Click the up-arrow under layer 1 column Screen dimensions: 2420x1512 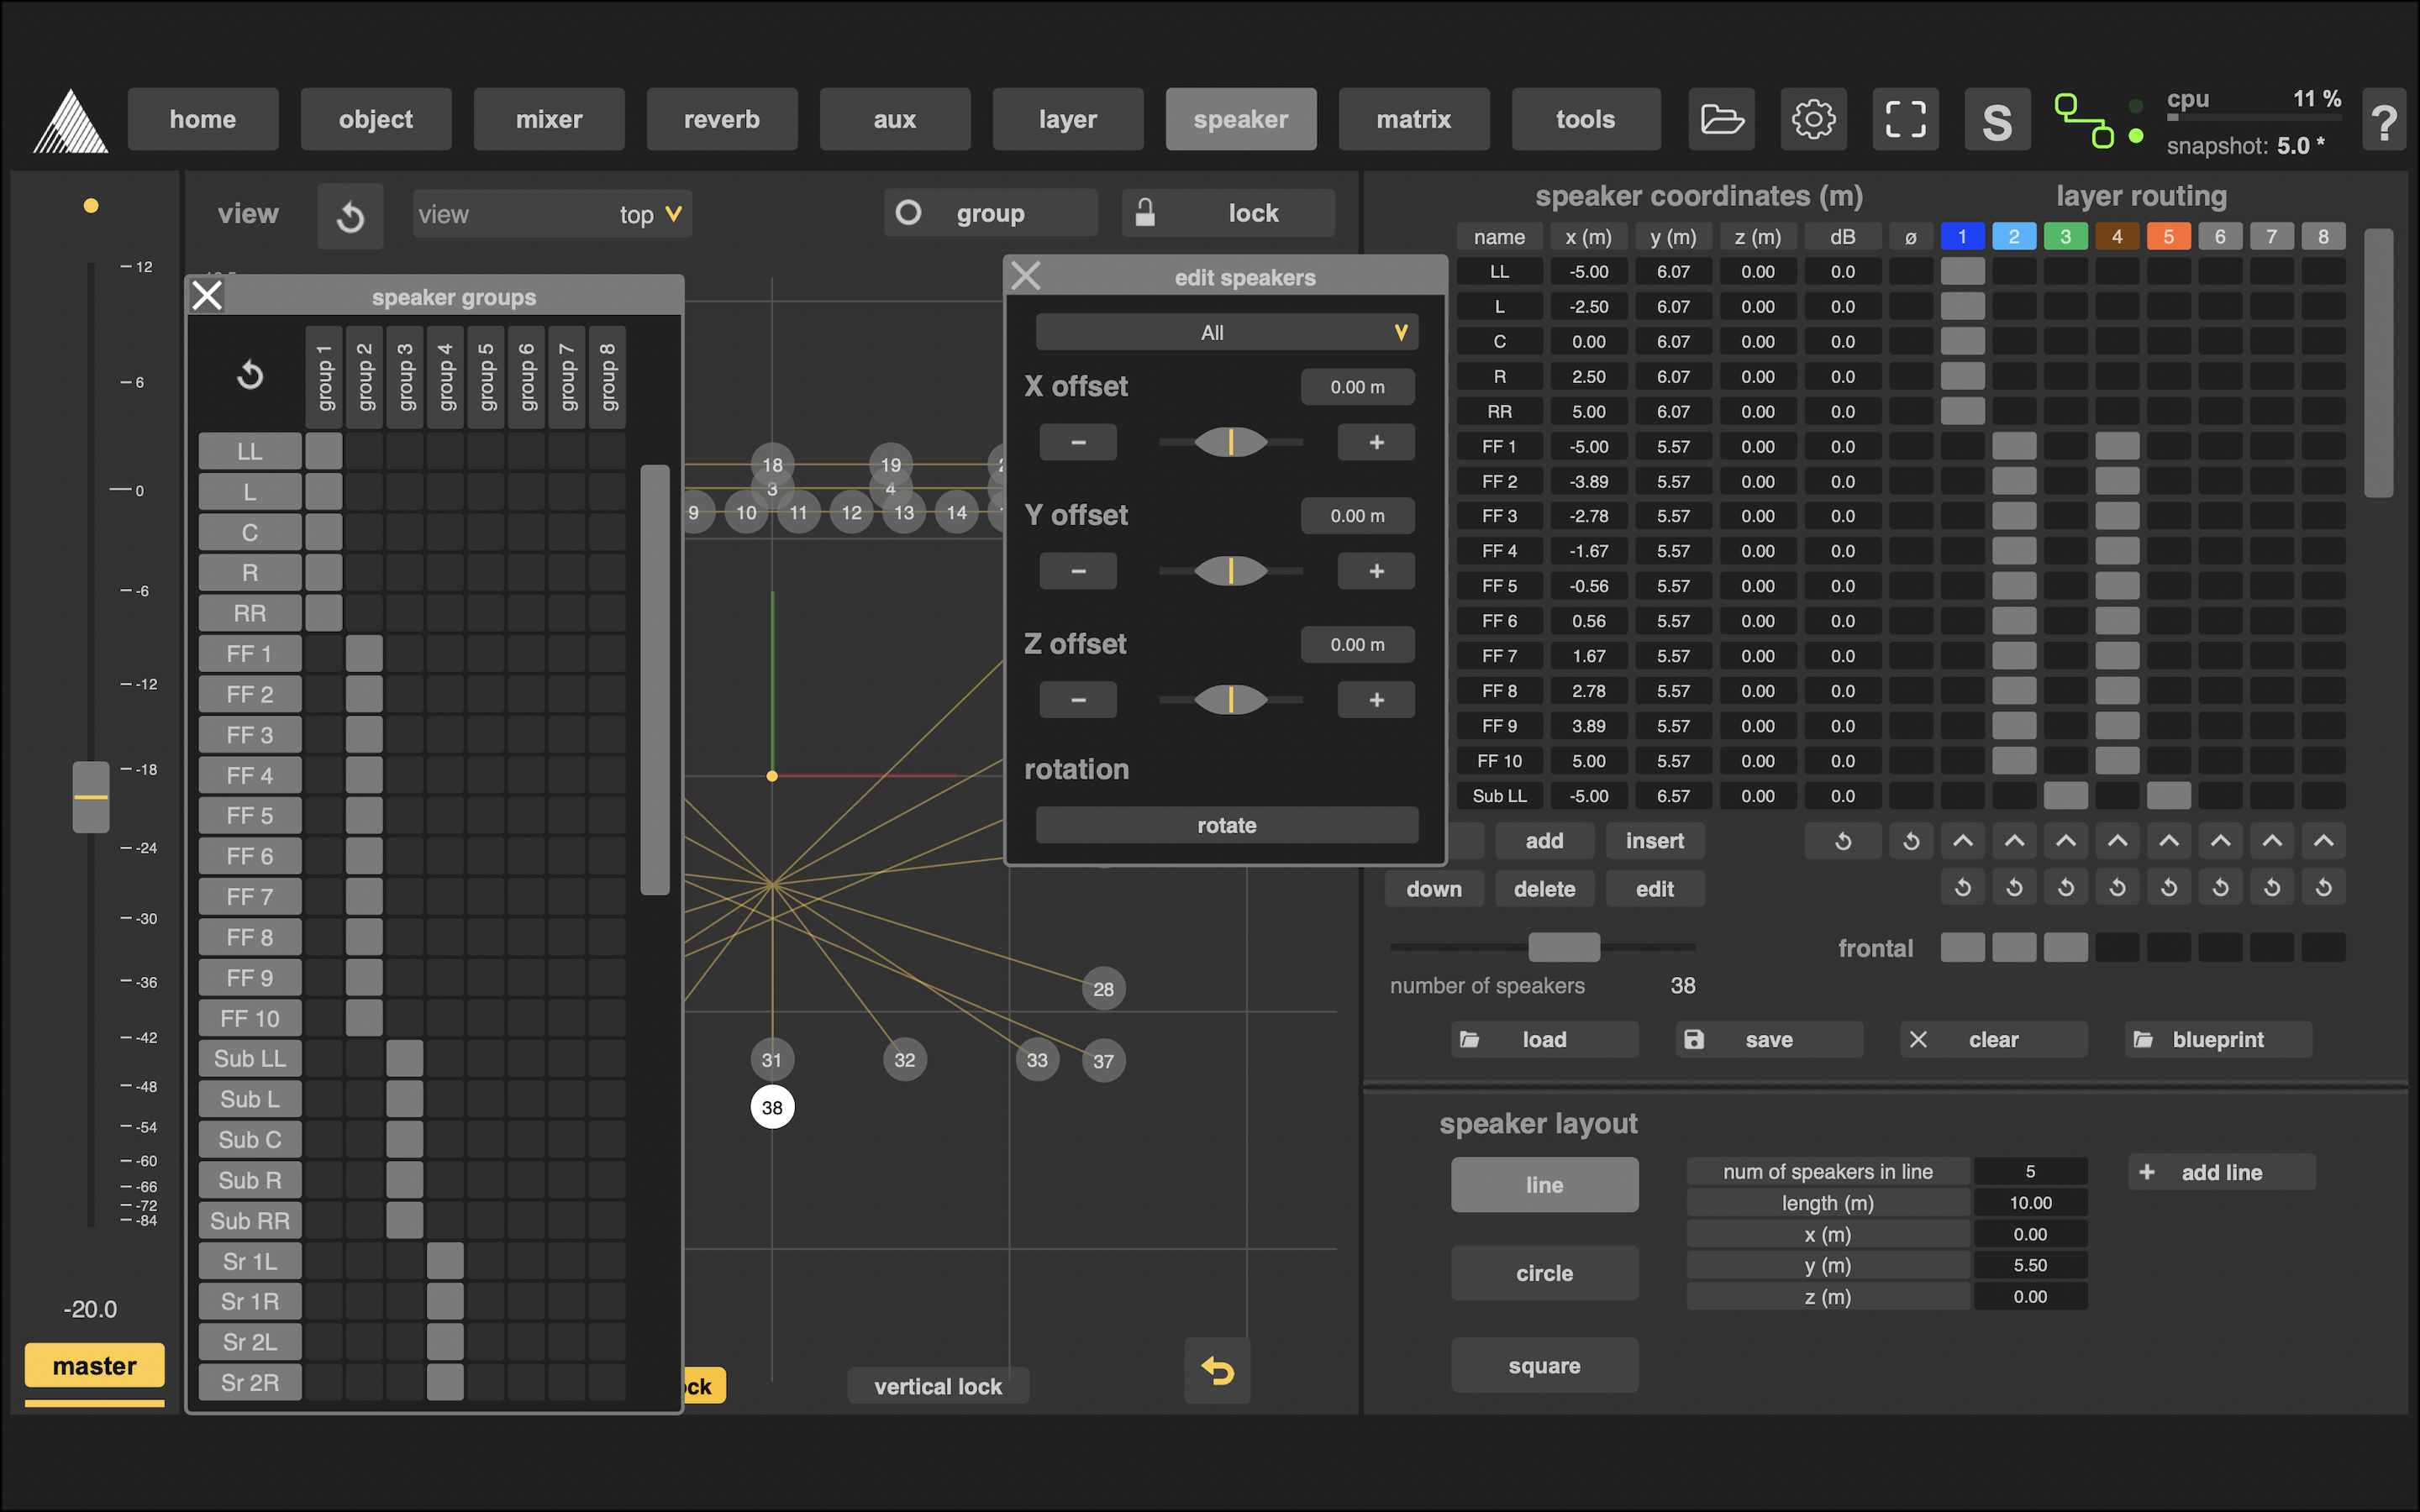point(1962,841)
